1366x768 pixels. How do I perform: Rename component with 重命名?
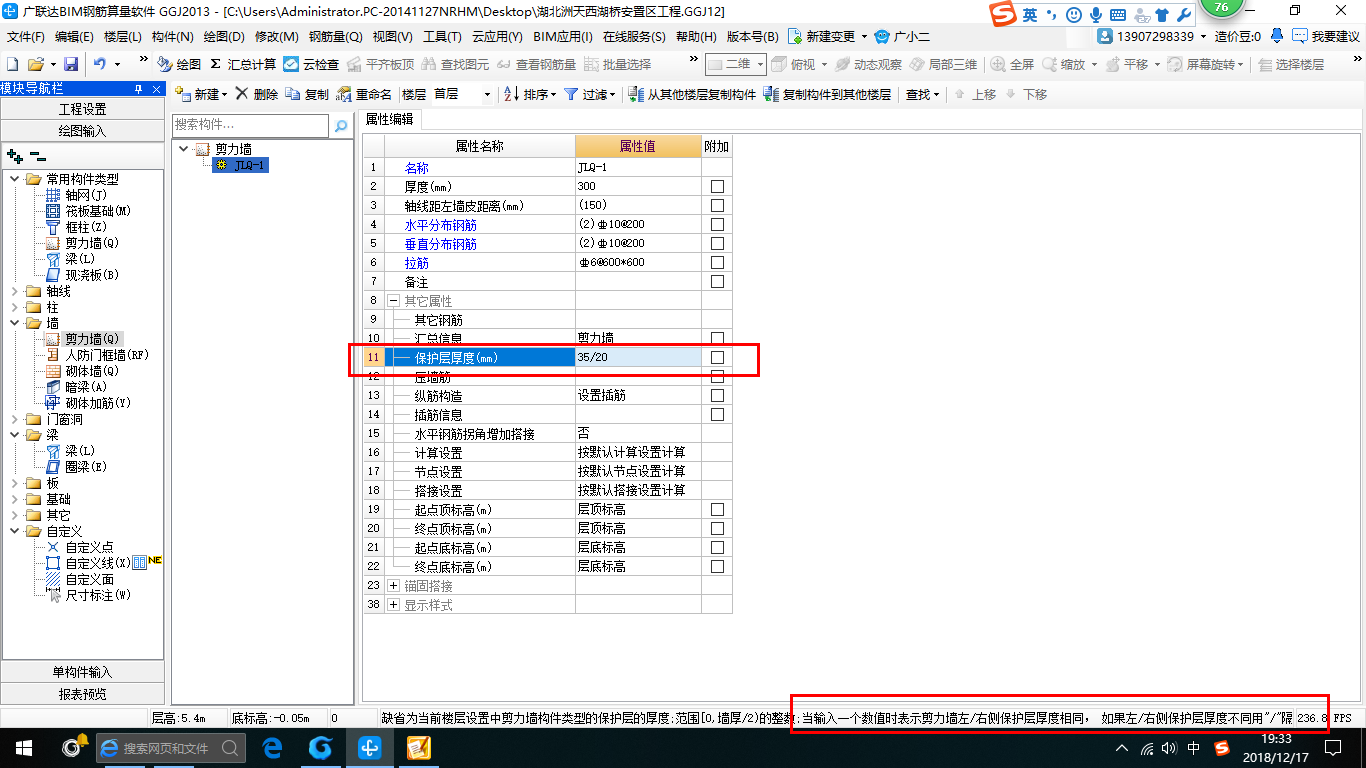click(365, 94)
